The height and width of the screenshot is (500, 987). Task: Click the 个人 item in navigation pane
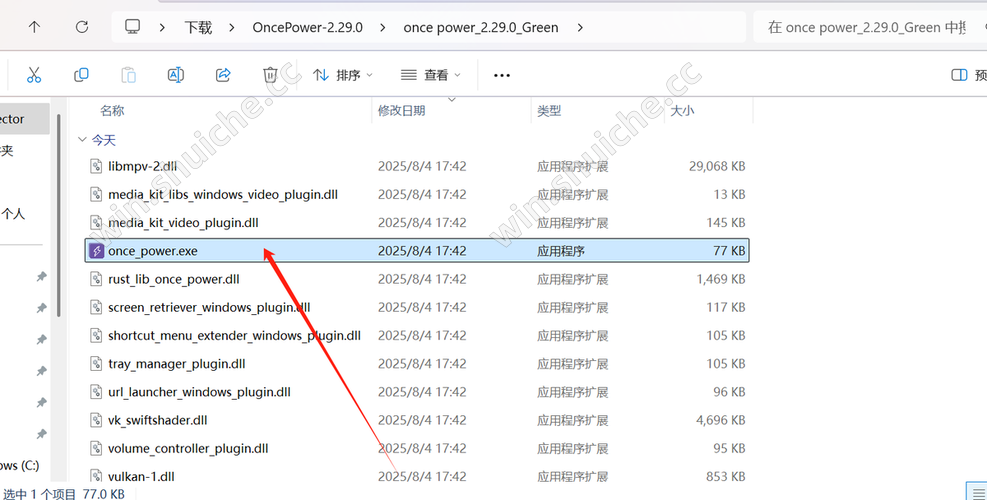(x=13, y=214)
